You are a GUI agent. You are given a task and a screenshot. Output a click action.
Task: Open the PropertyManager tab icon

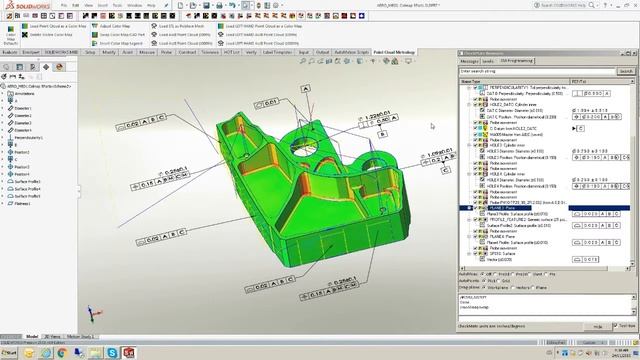(20, 67)
